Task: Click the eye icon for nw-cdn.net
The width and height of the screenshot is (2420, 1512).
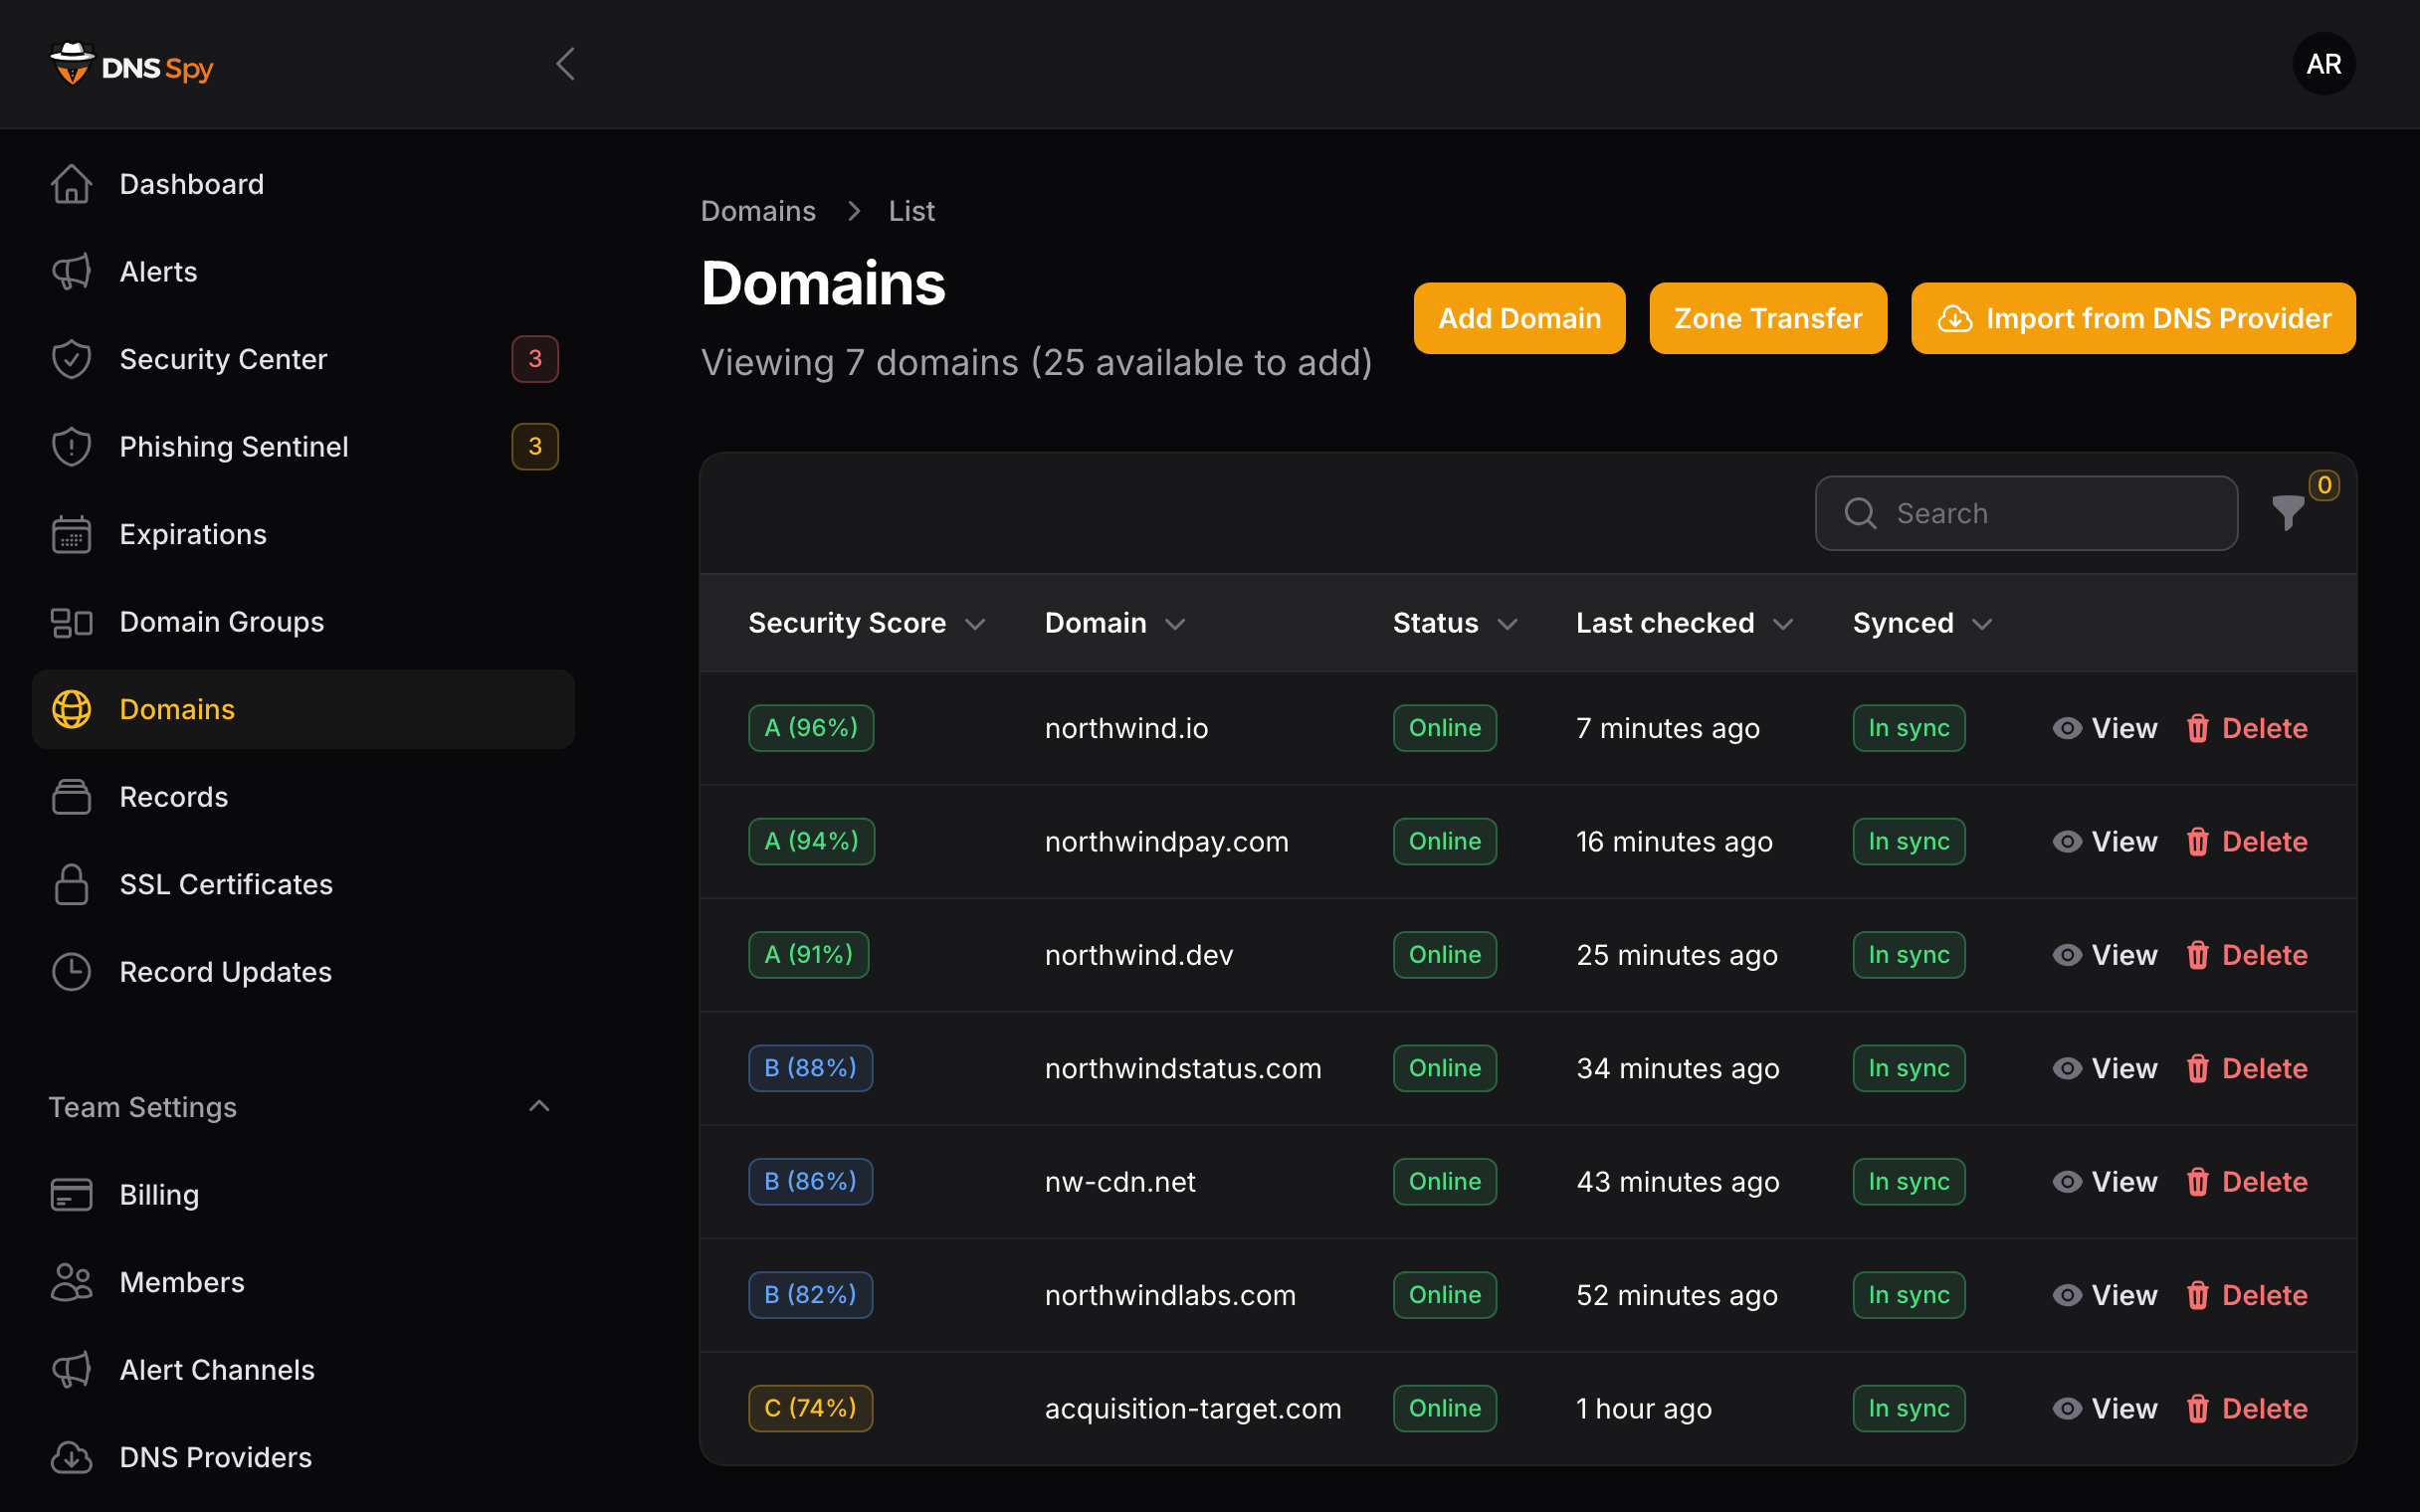Action: tap(2067, 1182)
